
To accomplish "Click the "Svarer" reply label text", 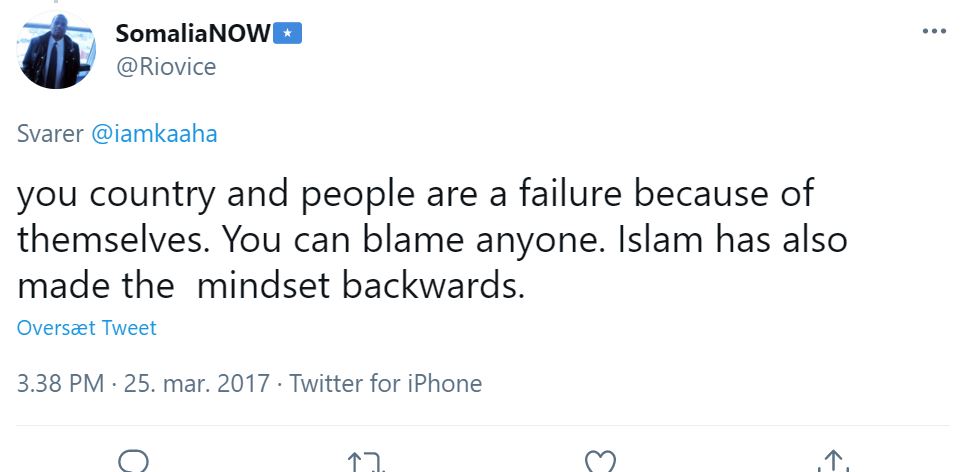I will point(50,134).
